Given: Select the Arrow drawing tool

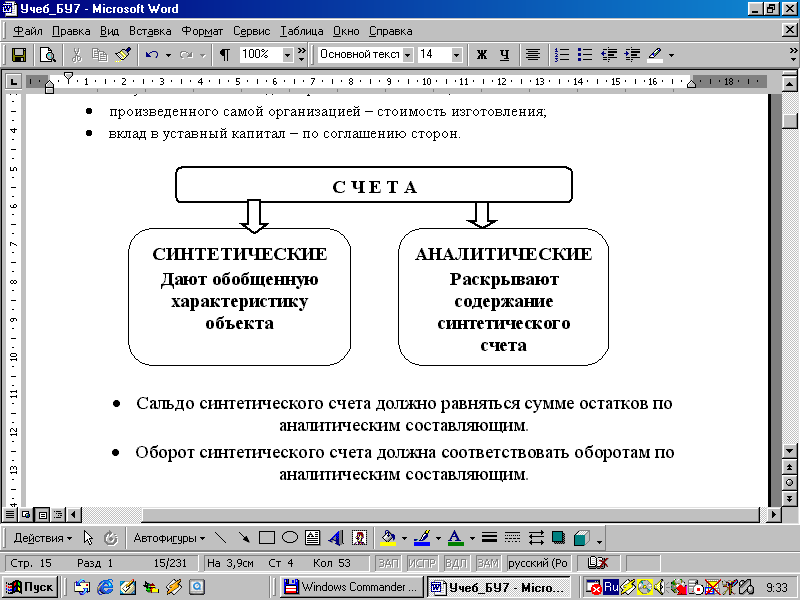Looking at the screenshot, I should [x=244, y=538].
